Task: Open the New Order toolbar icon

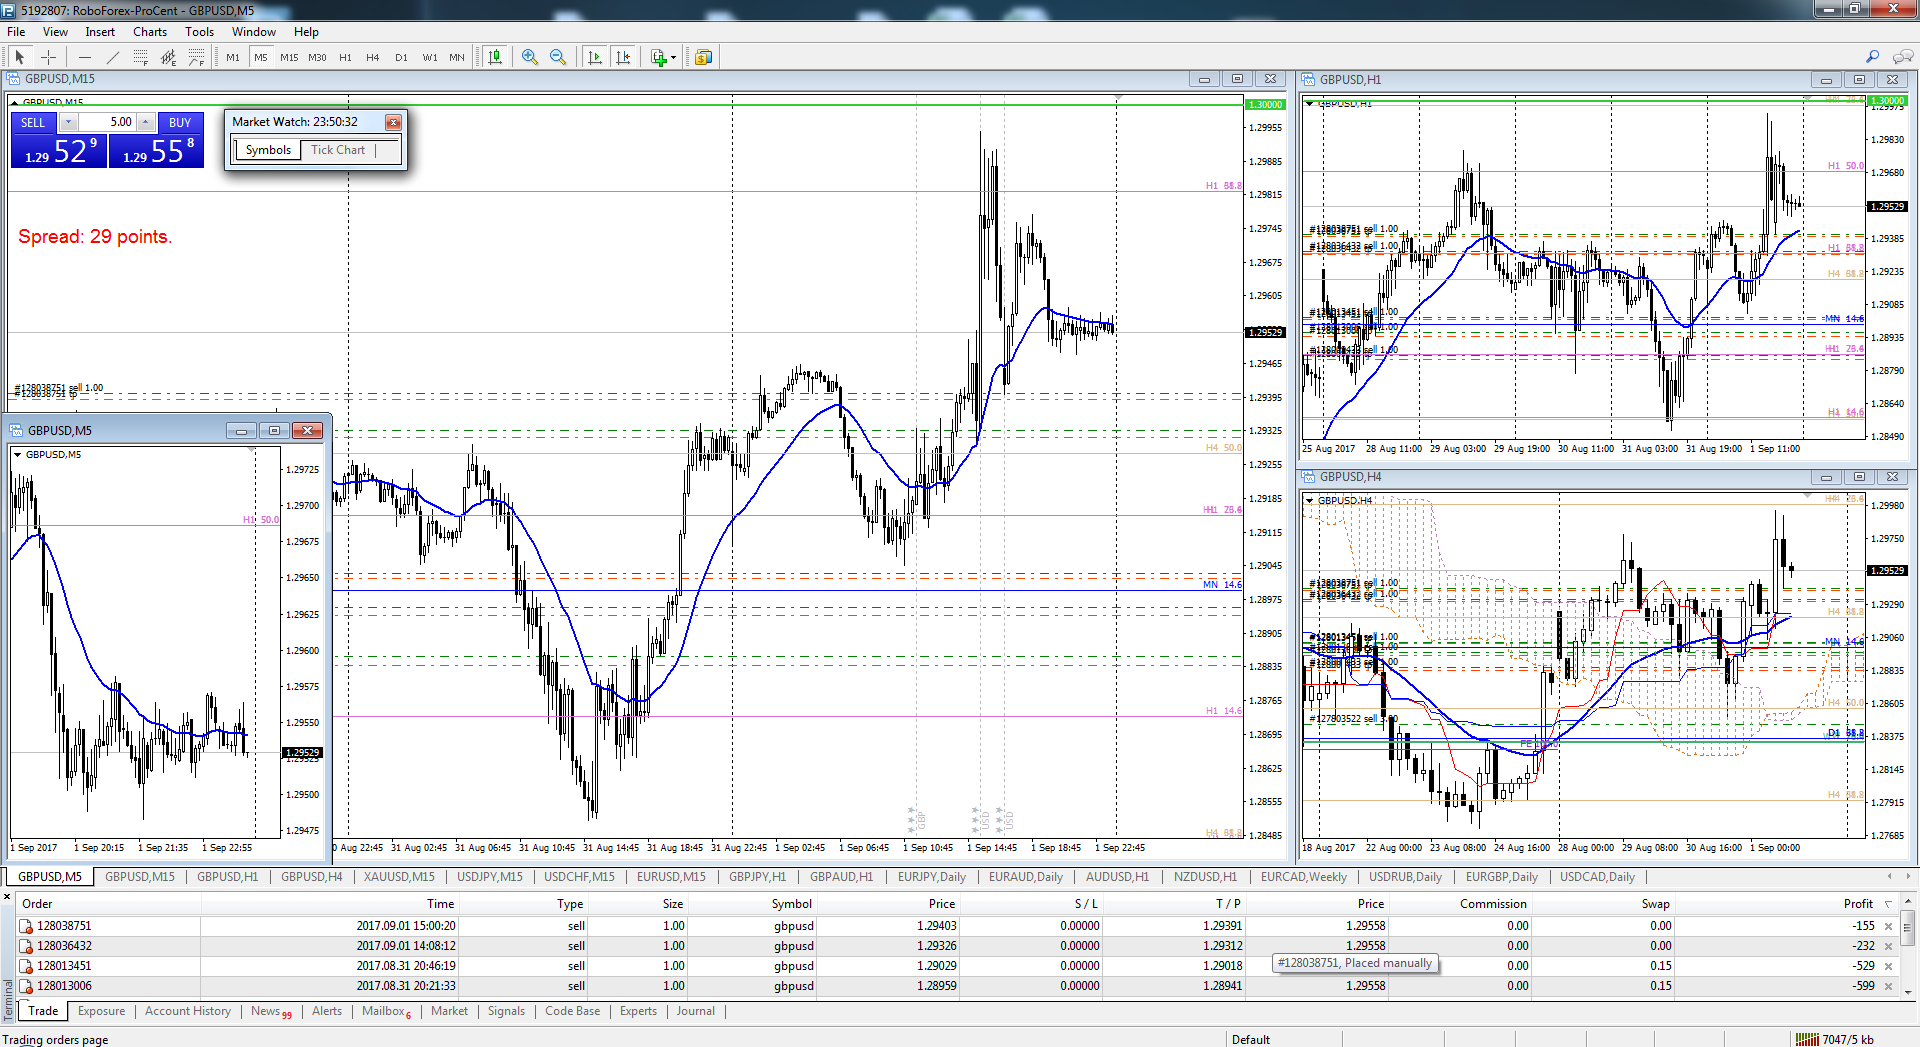Action: coord(703,57)
